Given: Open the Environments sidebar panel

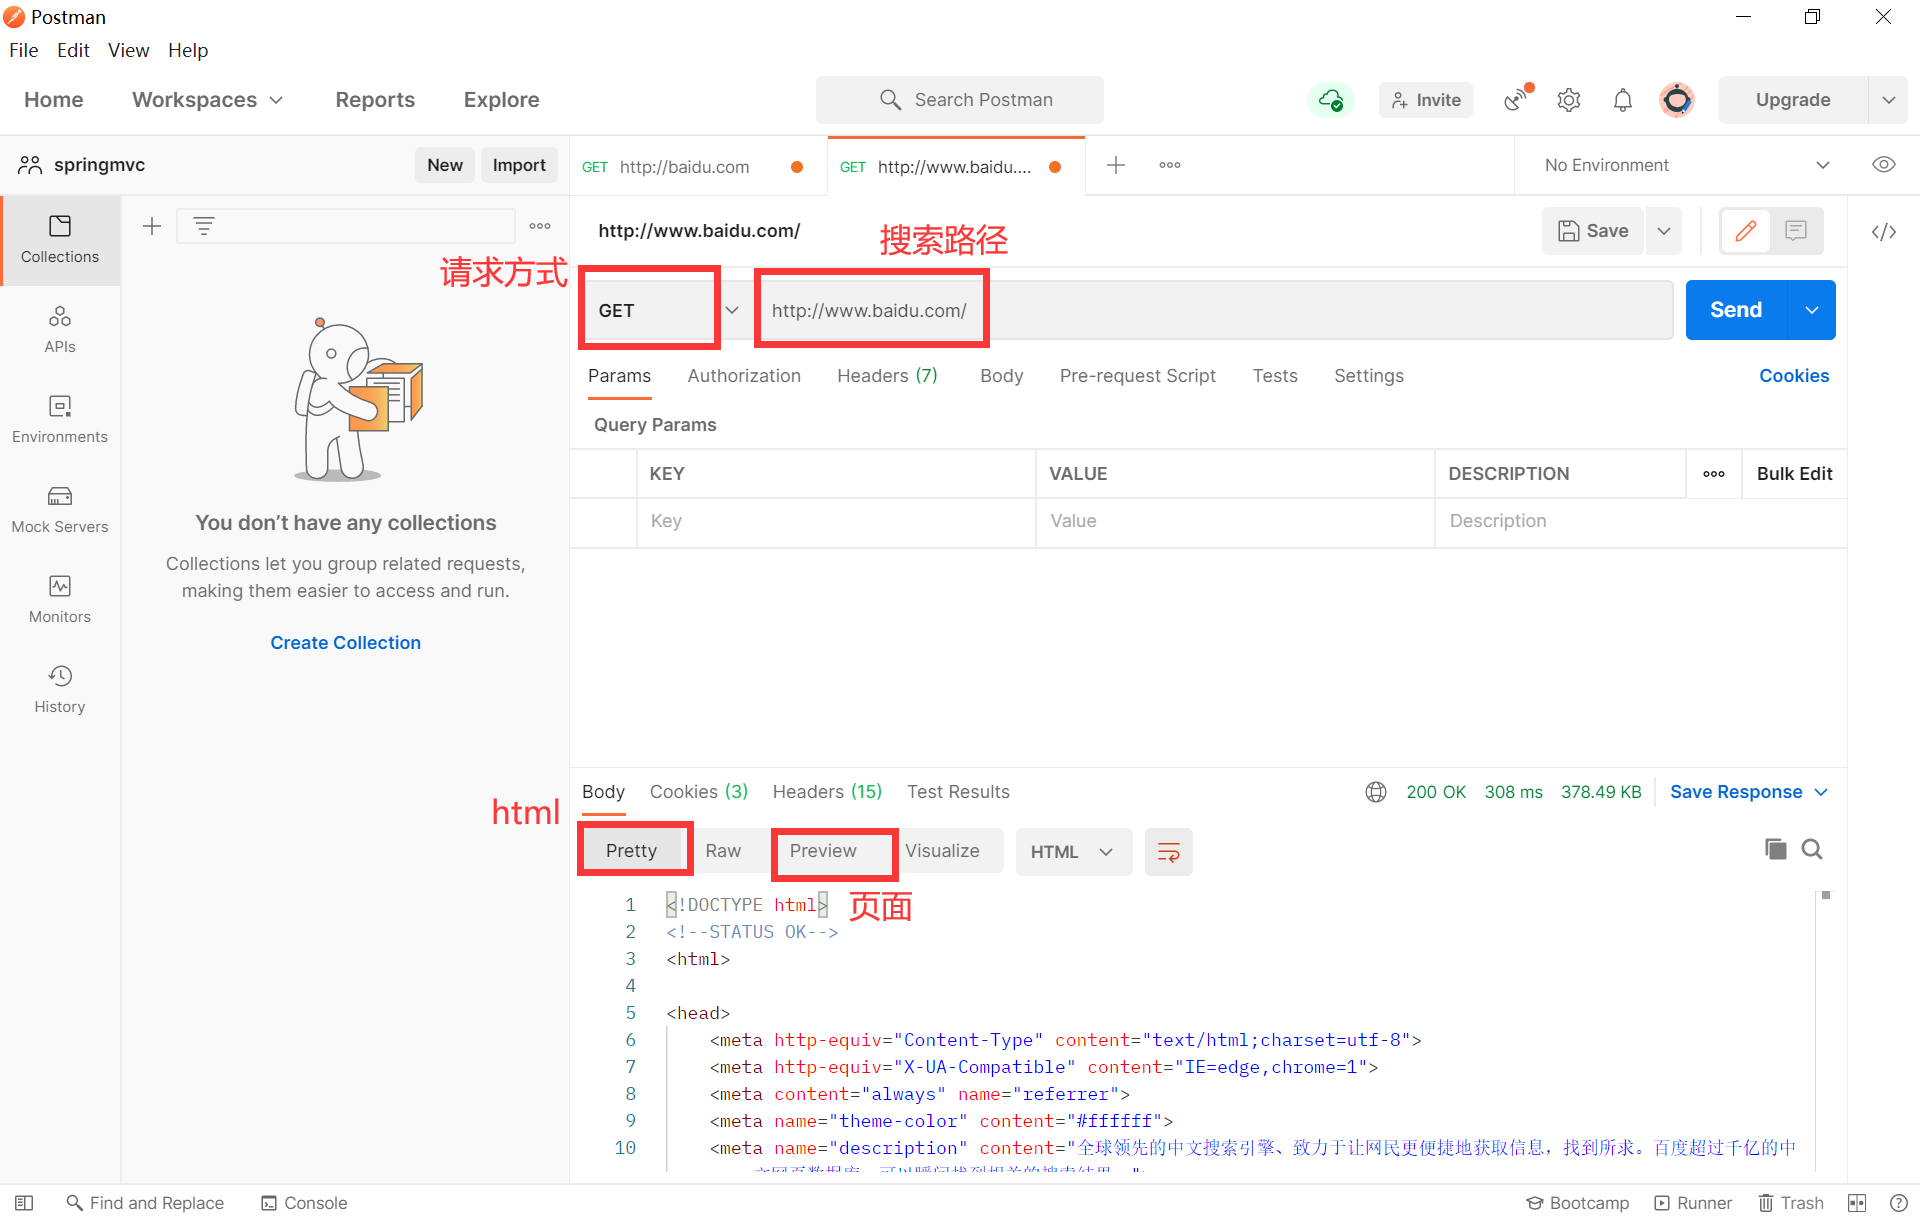Looking at the screenshot, I should [x=60, y=420].
